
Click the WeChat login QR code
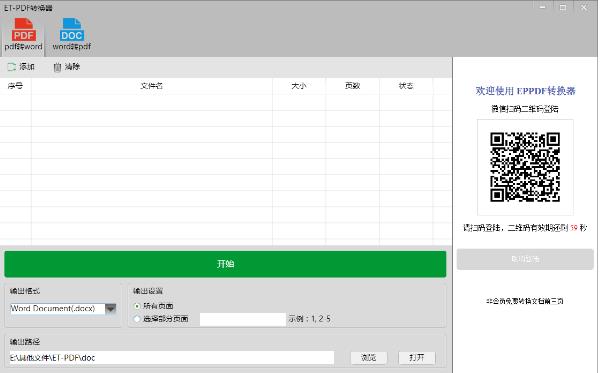[525, 167]
